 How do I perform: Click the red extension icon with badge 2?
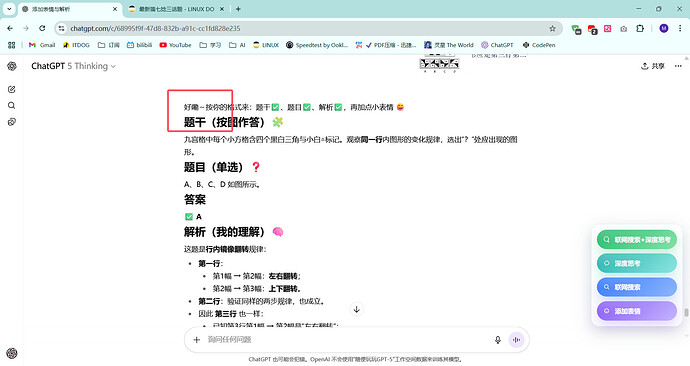[x=592, y=29]
